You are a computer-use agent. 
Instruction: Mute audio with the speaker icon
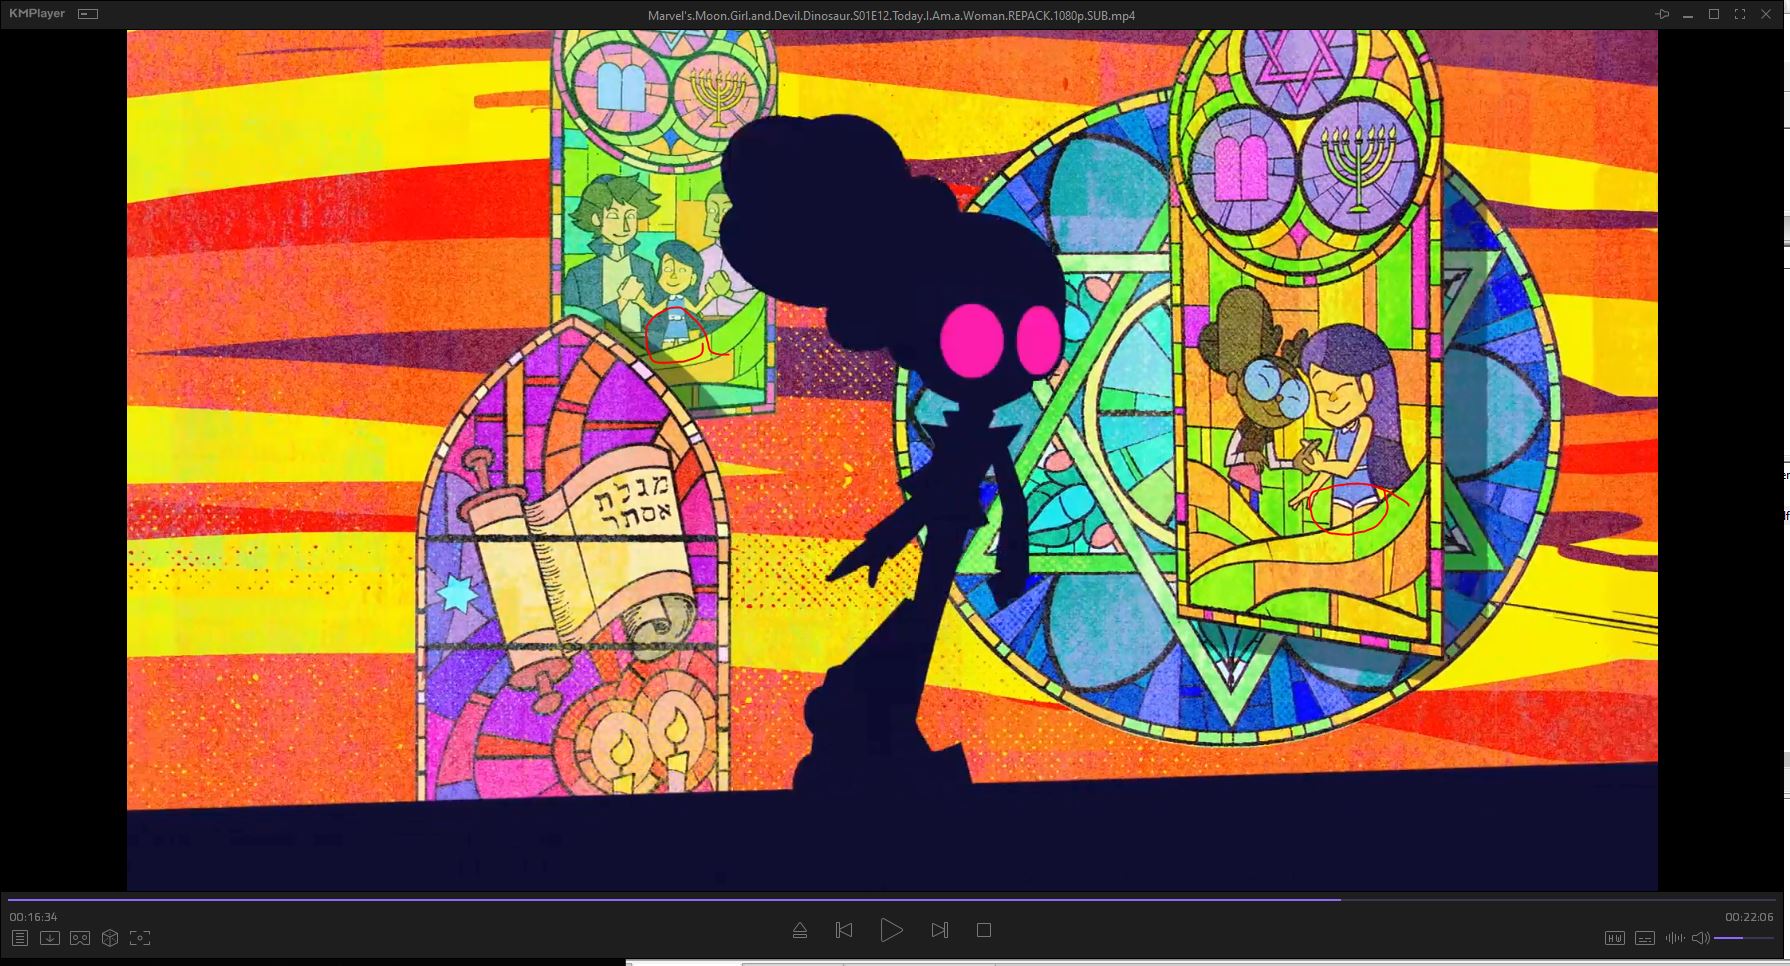[1700, 938]
